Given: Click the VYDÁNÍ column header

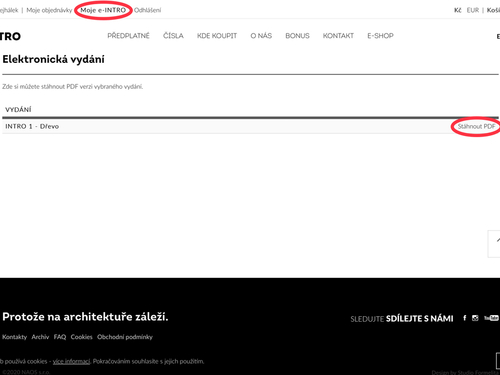Looking at the screenshot, I should coord(18,110).
